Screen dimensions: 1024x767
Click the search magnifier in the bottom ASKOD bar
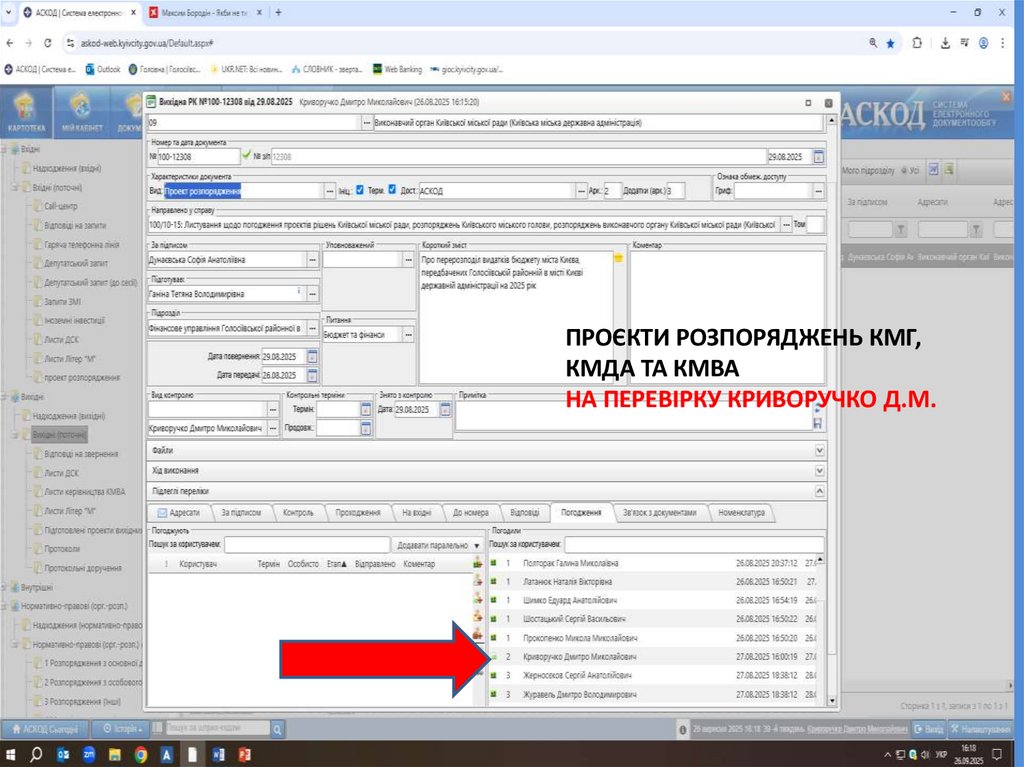tap(277, 729)
